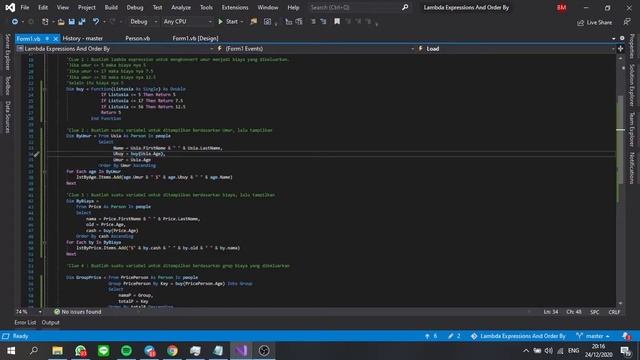Open the Toolbox side tab
640x360 pixels.
coord(7,85)
